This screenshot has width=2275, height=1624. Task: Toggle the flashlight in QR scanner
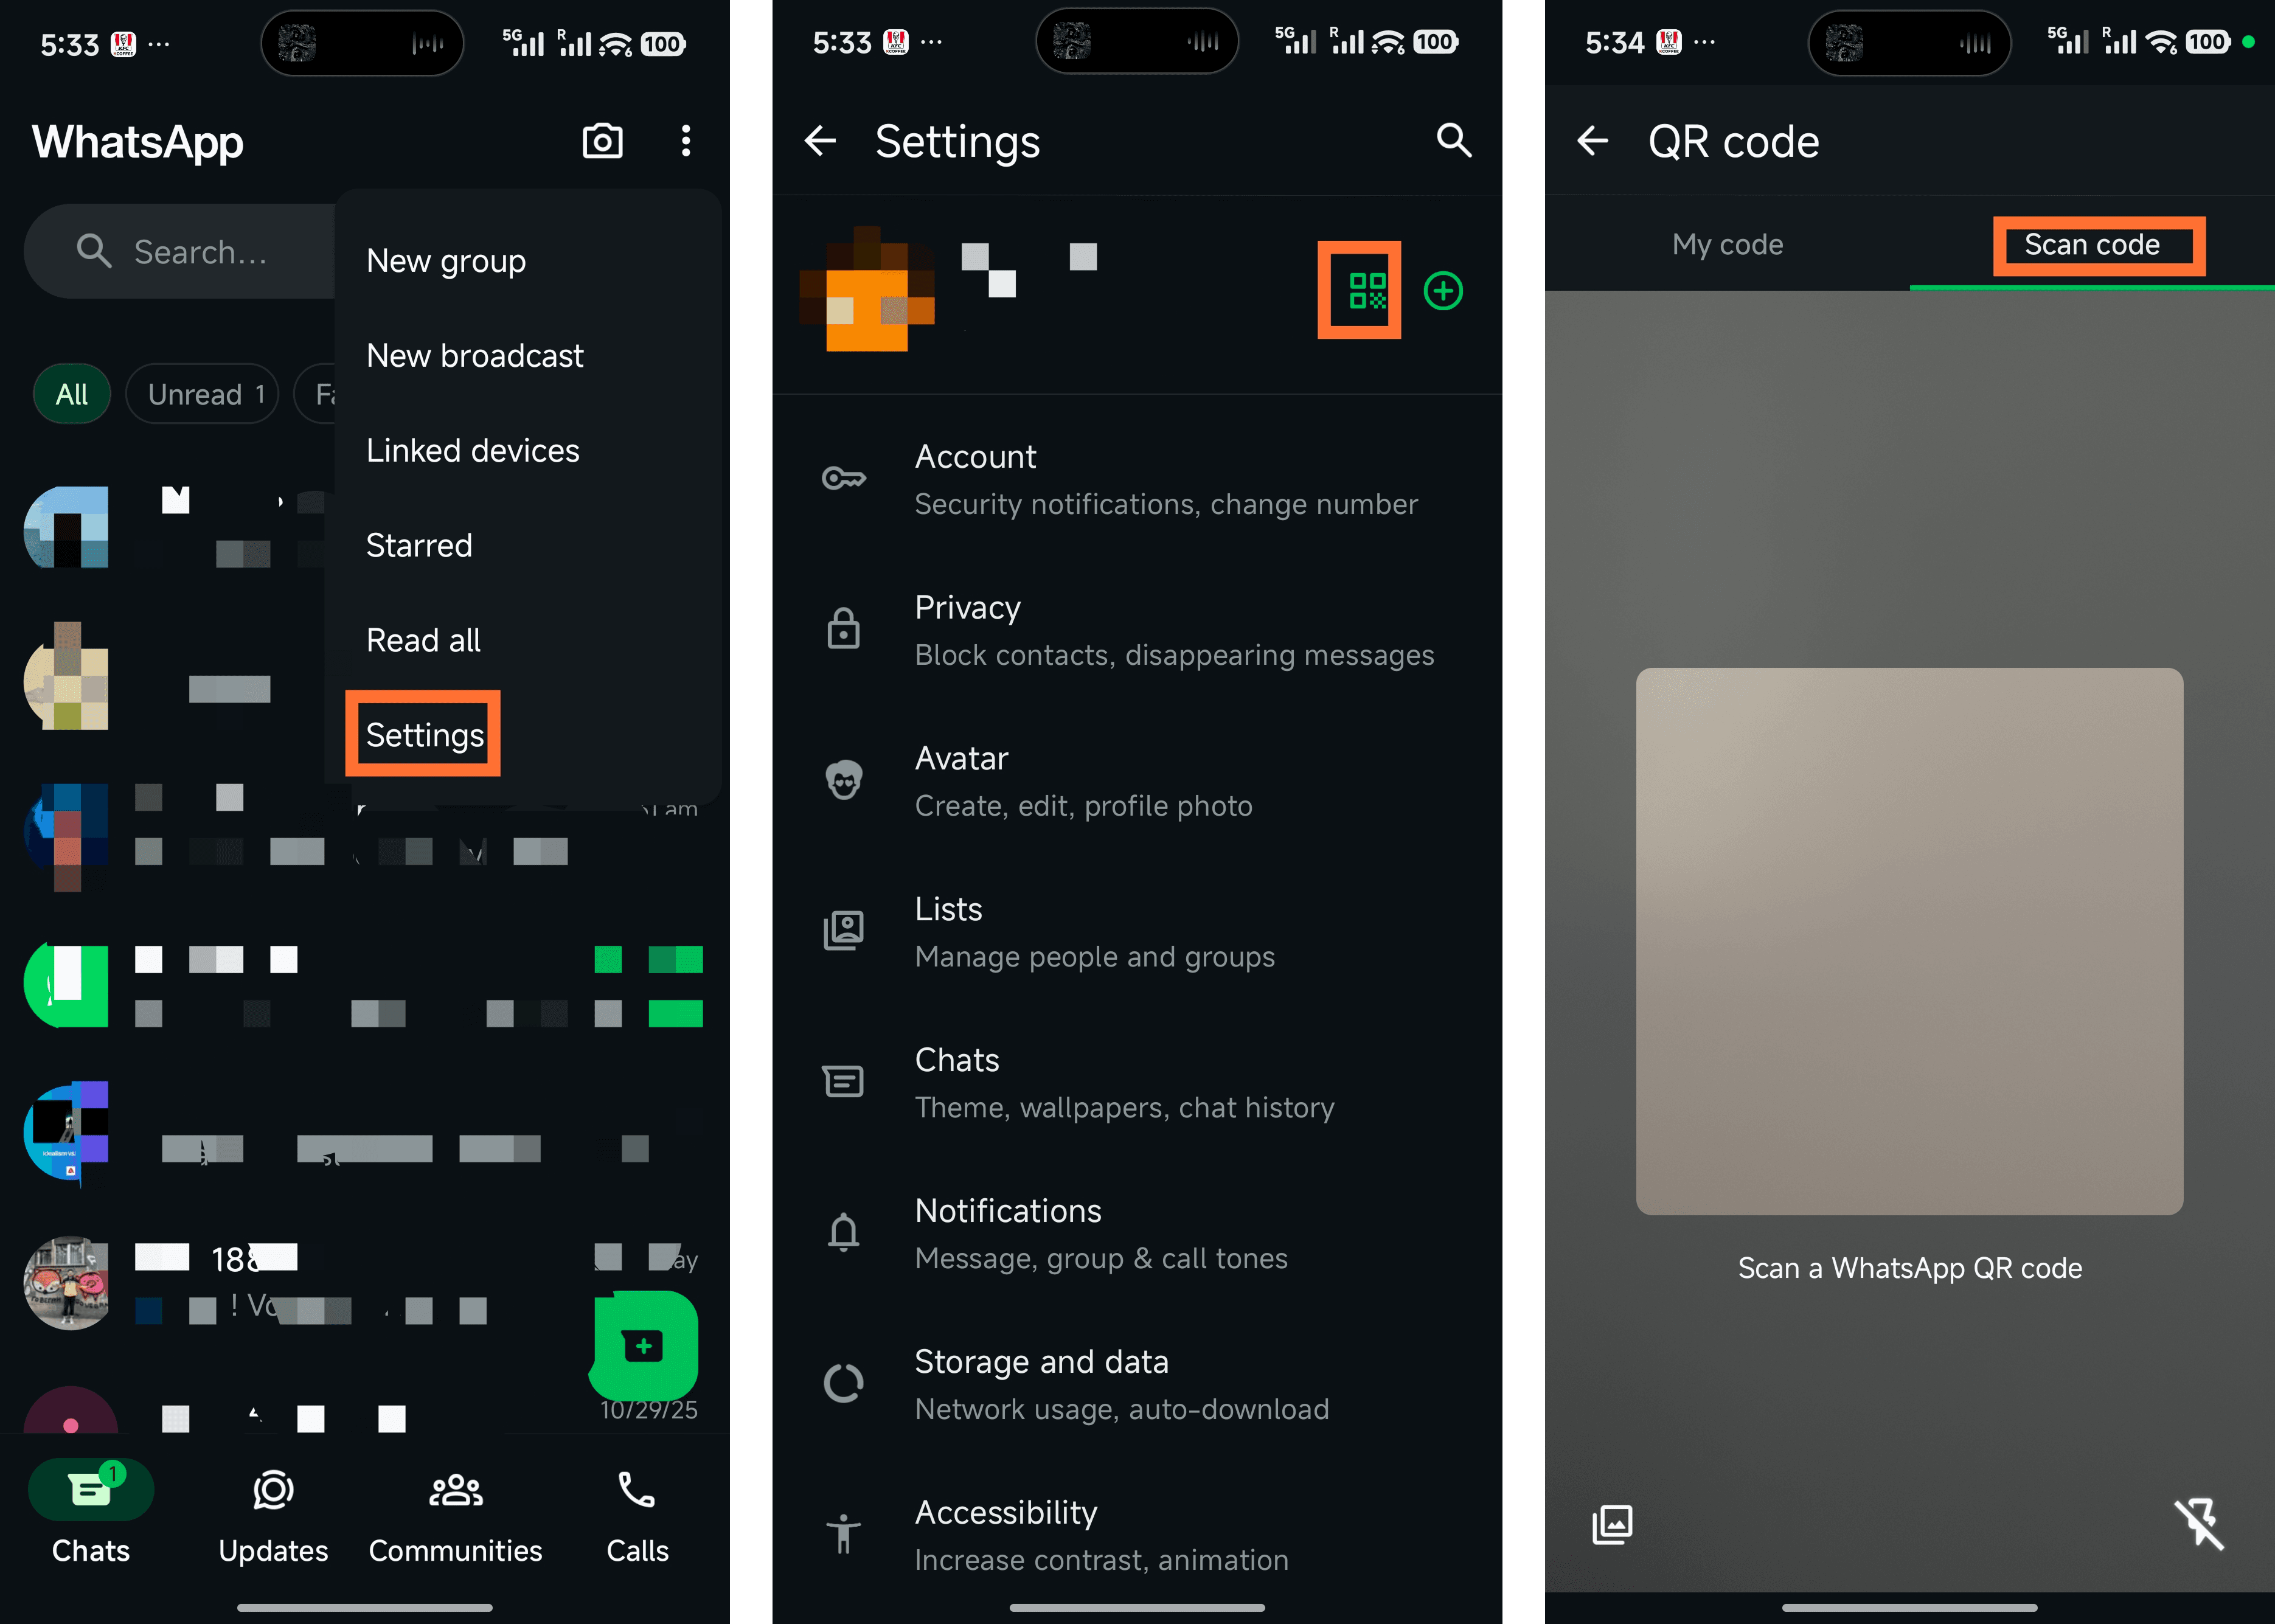(x=2198, y=1524)
